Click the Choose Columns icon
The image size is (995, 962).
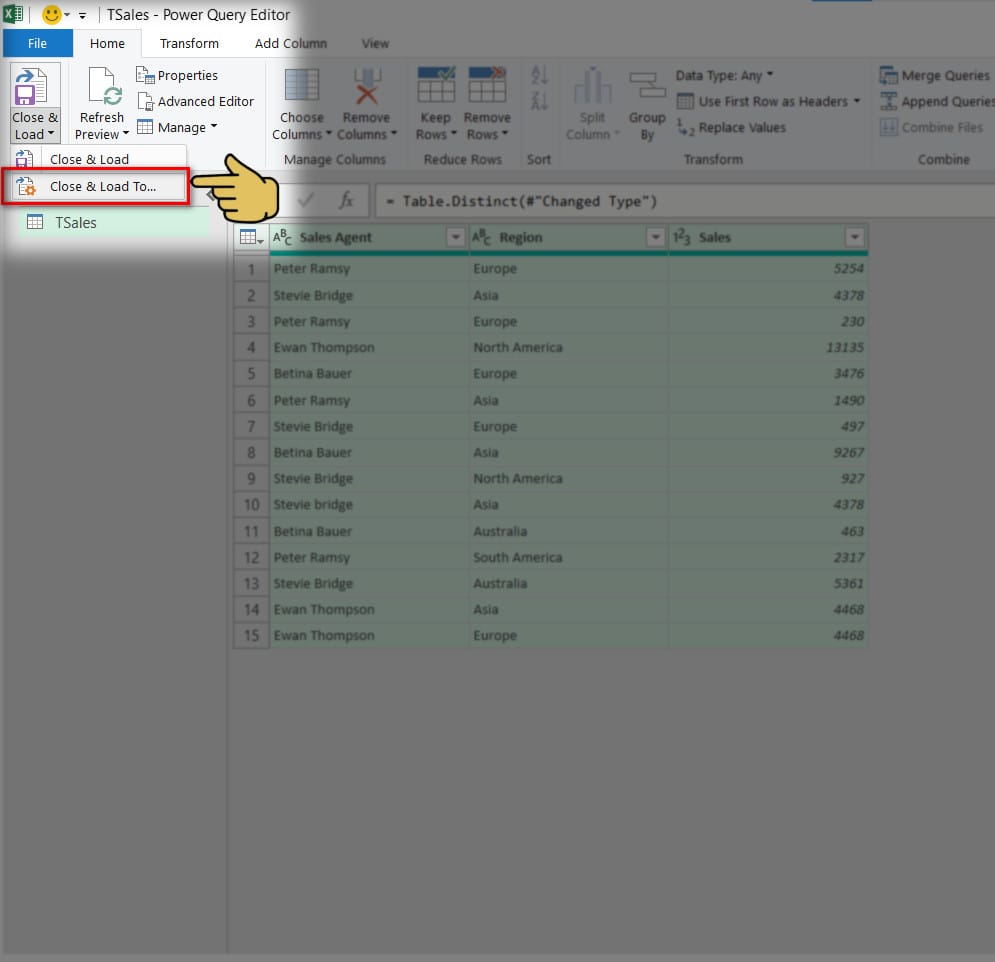click(x=301, y=88)
